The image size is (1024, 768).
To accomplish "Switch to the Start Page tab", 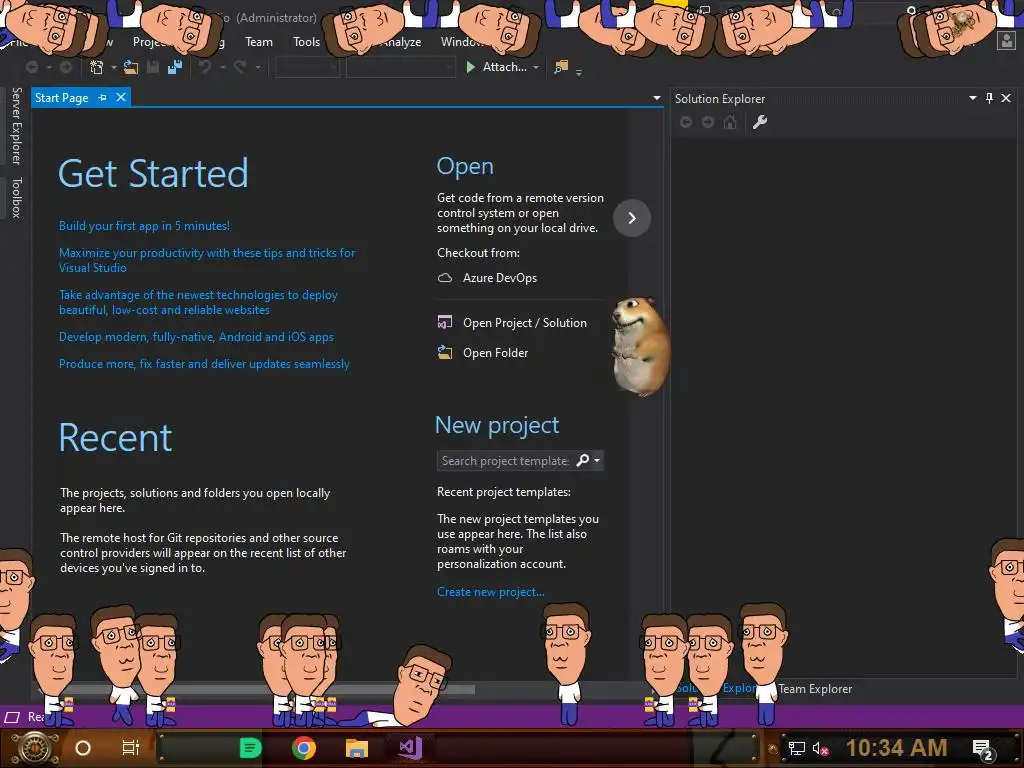I will pos(61,97).
